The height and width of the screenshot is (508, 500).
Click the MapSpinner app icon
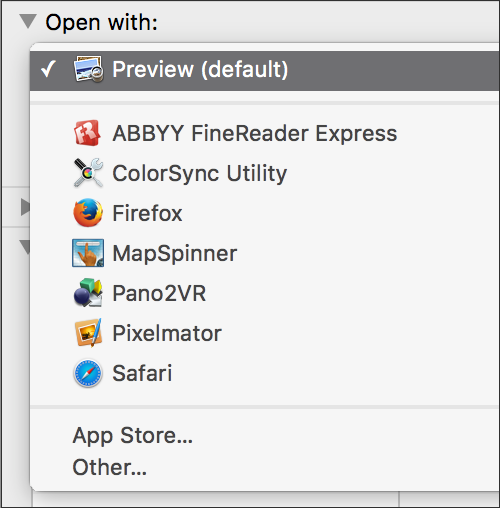[88, 253]
